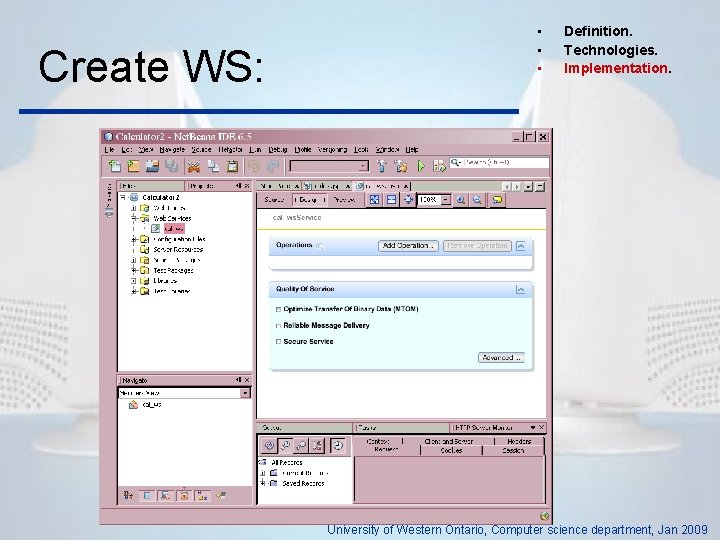Click the fit-to-window icon before zoom box
The width and height of the screenshot is (720, 540).
[408, 200]
